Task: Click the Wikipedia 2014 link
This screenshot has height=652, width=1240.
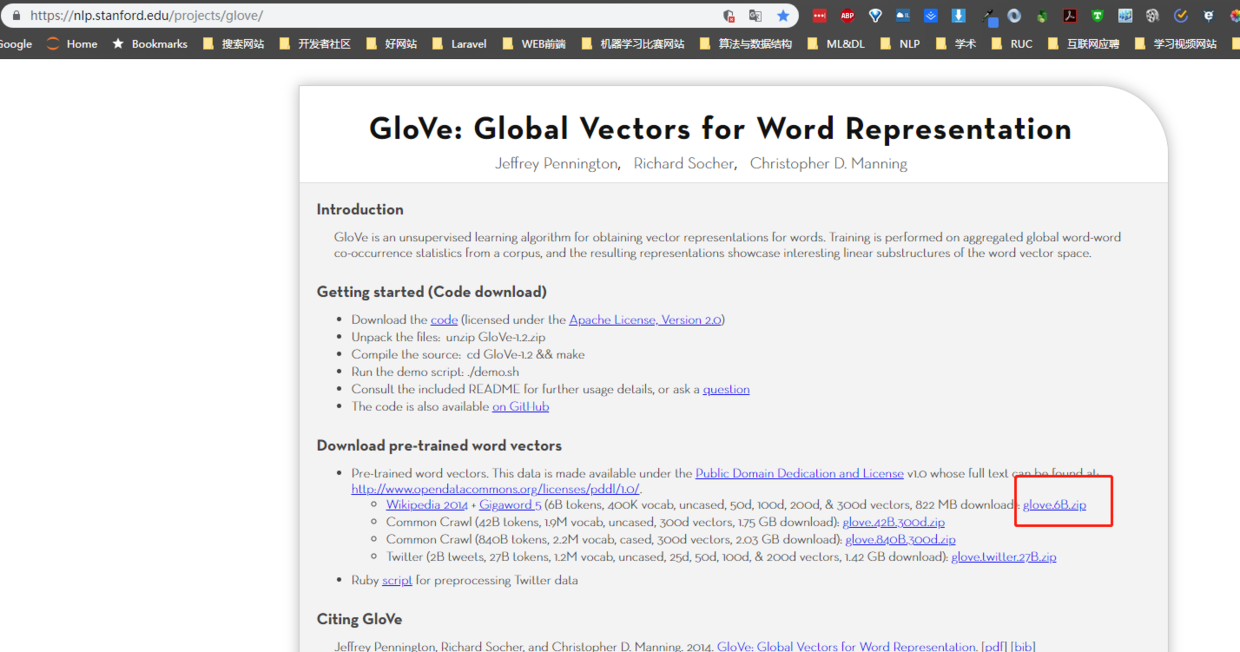Action: click(426, 505)
